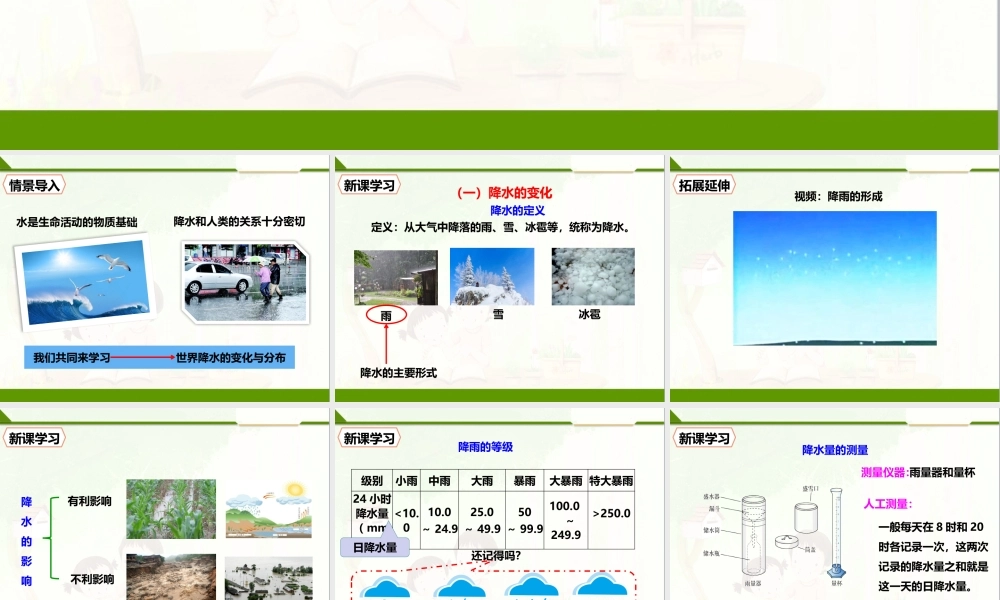
Task: Click the red oval around 雨
Action: coord(386,315)
